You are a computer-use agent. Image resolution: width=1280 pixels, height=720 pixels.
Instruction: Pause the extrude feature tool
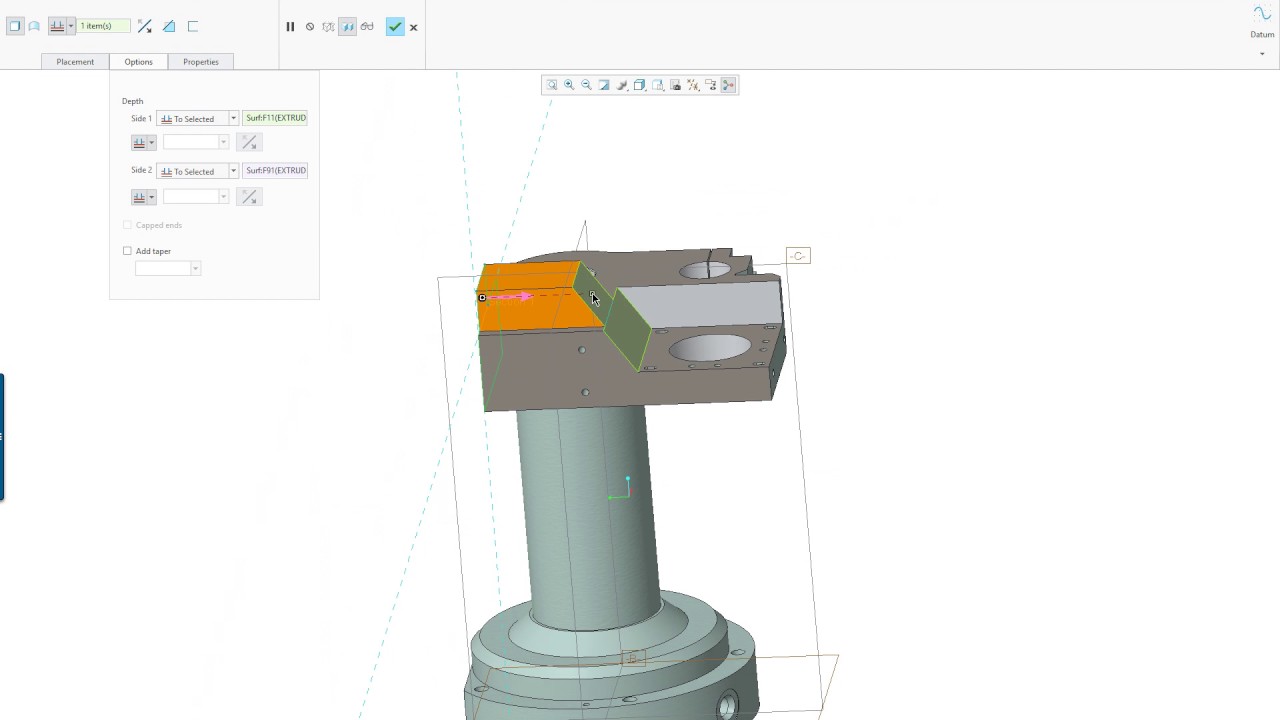coord(290,27)
